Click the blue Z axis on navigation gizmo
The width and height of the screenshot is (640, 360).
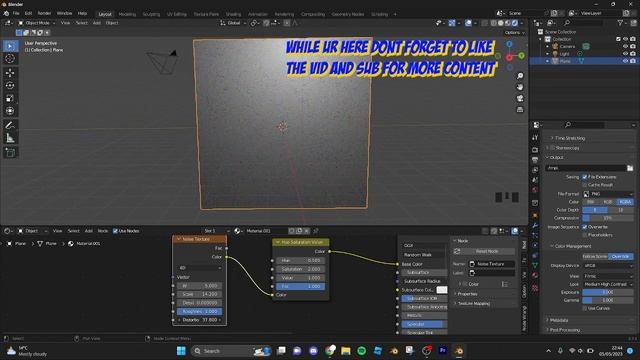pos(509,44)
